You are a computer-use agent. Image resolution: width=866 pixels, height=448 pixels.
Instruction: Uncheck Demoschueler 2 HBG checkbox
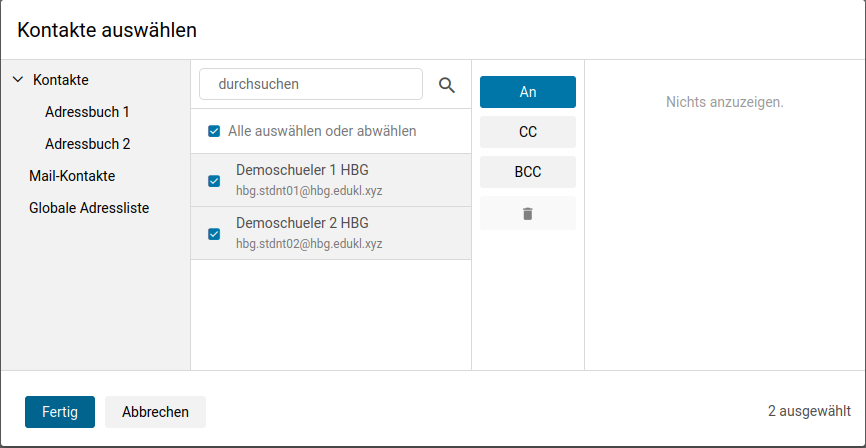point(214,234)
